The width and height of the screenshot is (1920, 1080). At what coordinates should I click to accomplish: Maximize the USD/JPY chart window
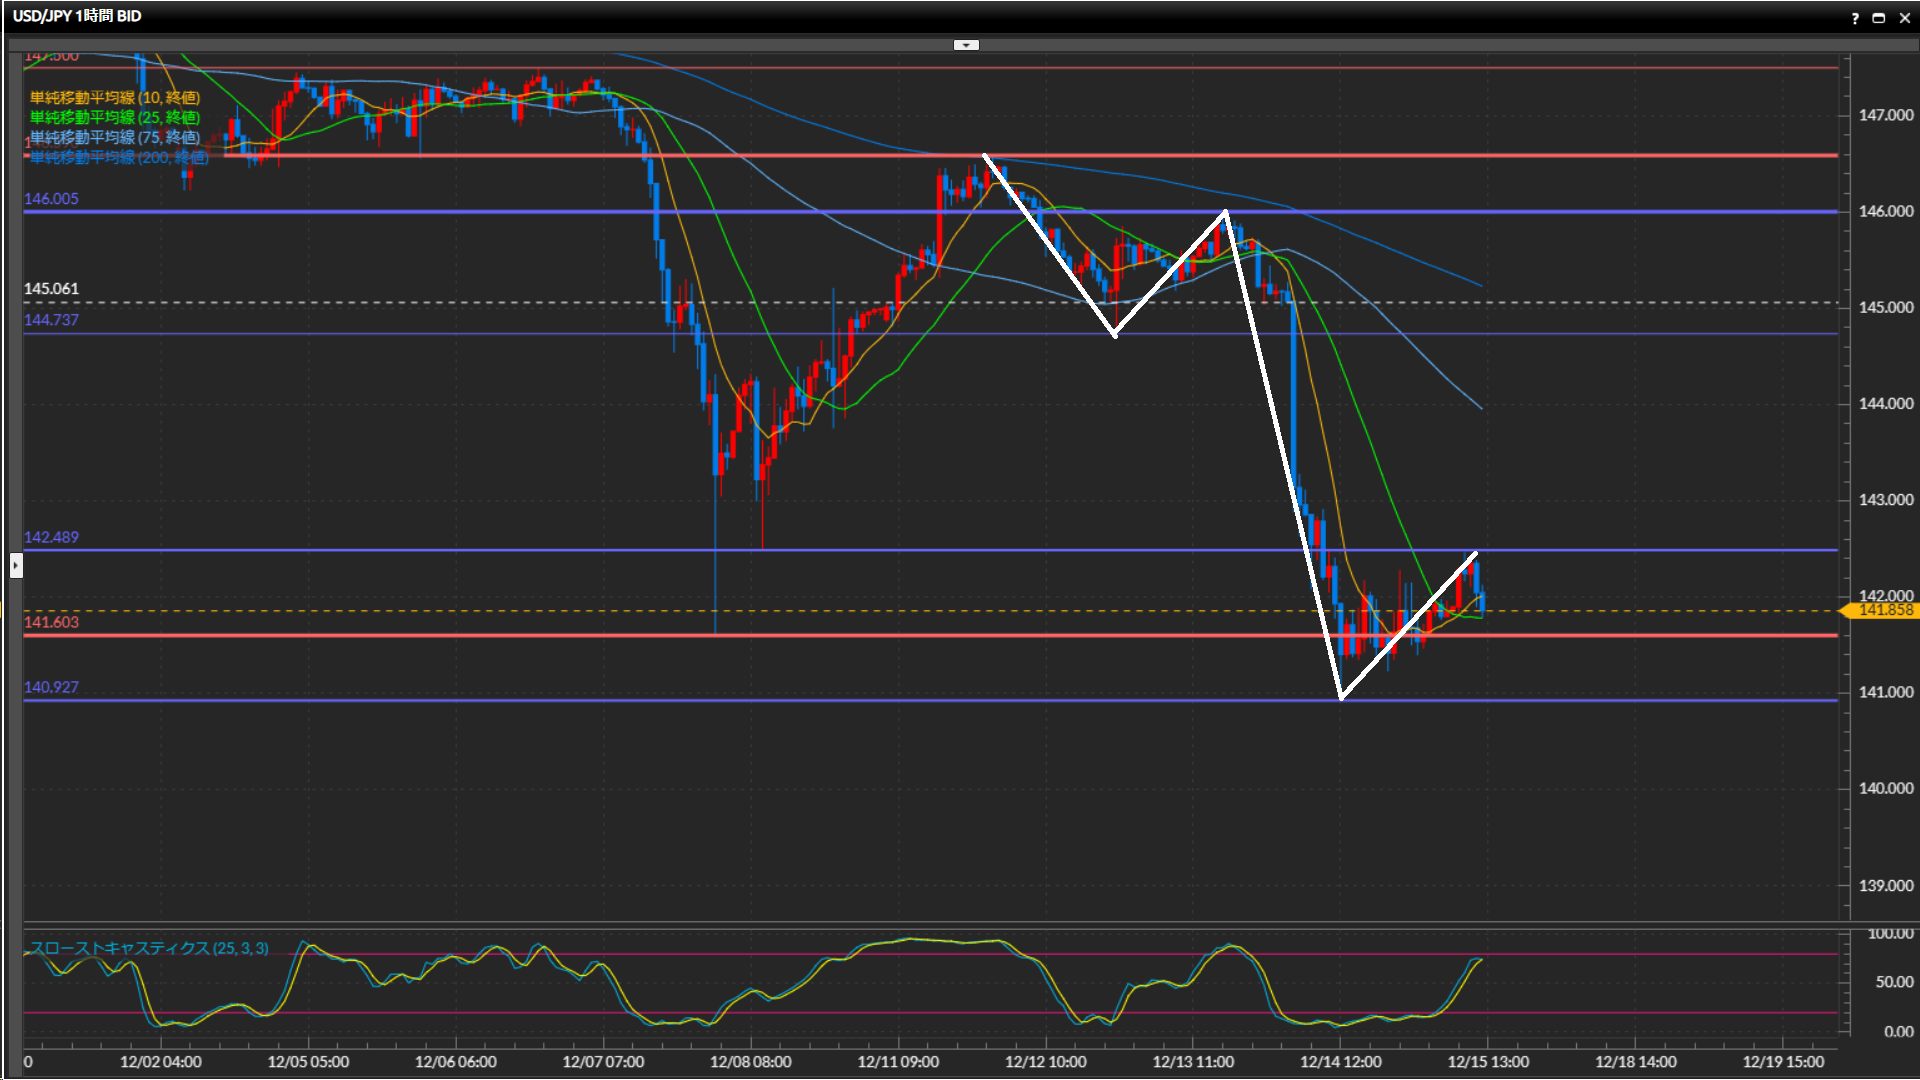(x=1879, y=18)
